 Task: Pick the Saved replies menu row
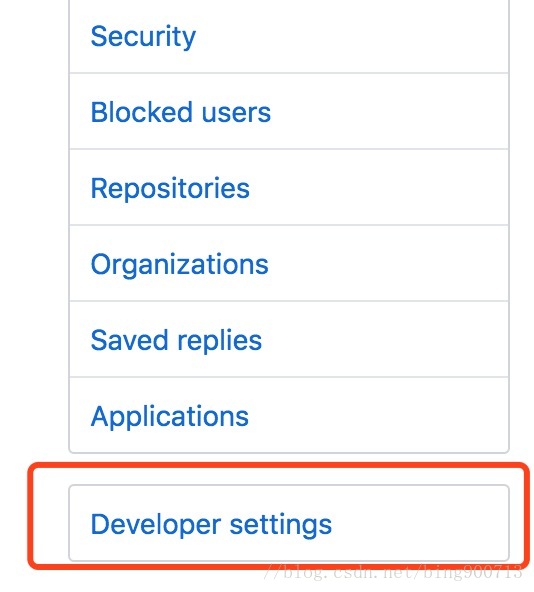coord(289,339)
